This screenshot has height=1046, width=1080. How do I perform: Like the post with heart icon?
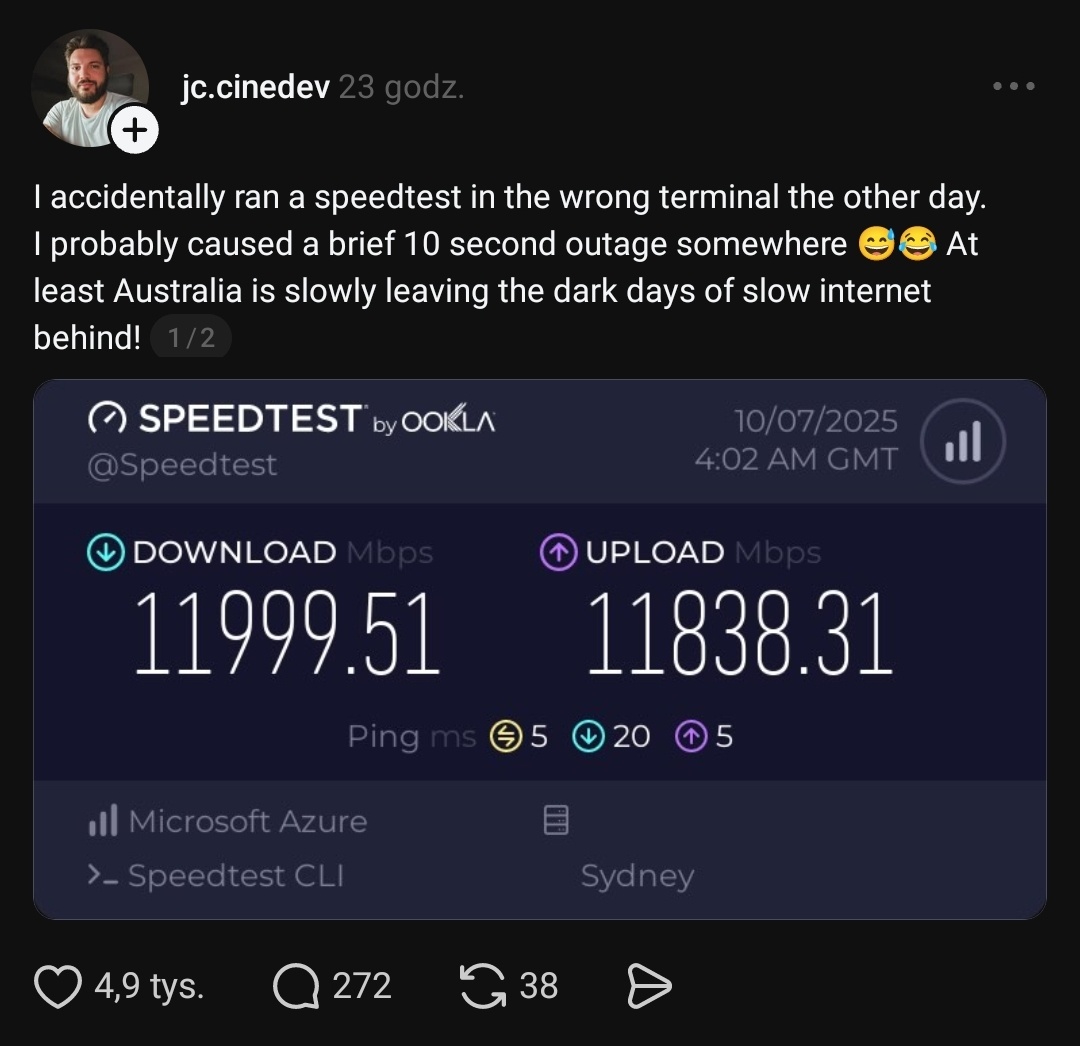click(x=58, y=987)
